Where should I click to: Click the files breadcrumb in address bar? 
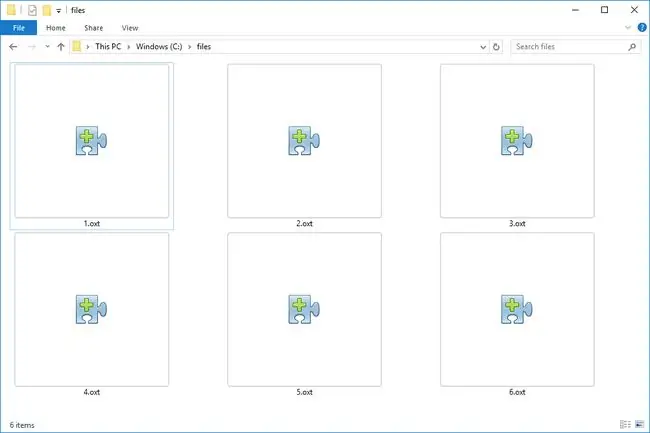(x=204, y=46)
